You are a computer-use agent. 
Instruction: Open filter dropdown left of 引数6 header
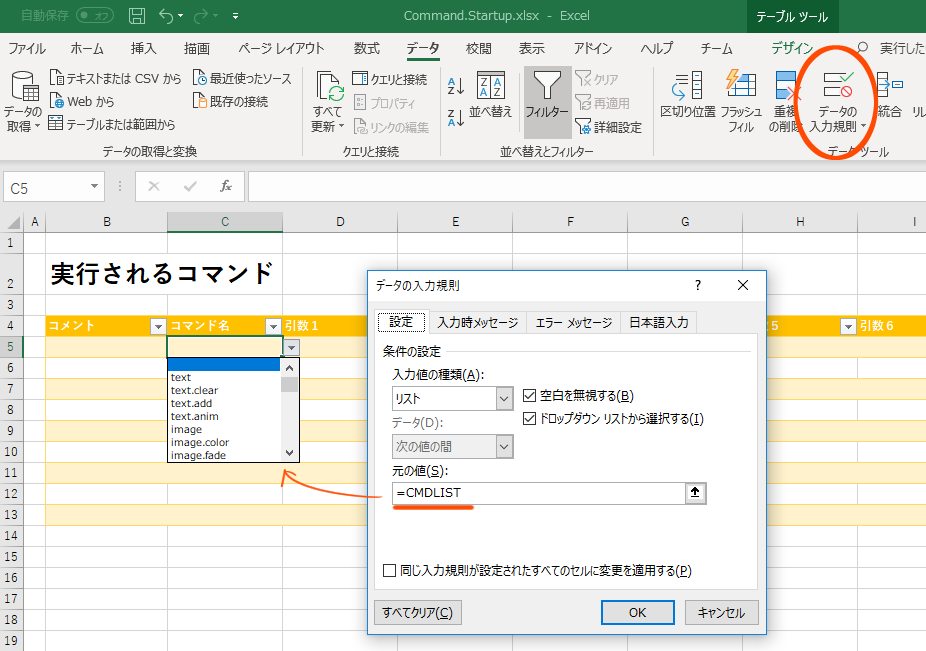tap(848, 326)
